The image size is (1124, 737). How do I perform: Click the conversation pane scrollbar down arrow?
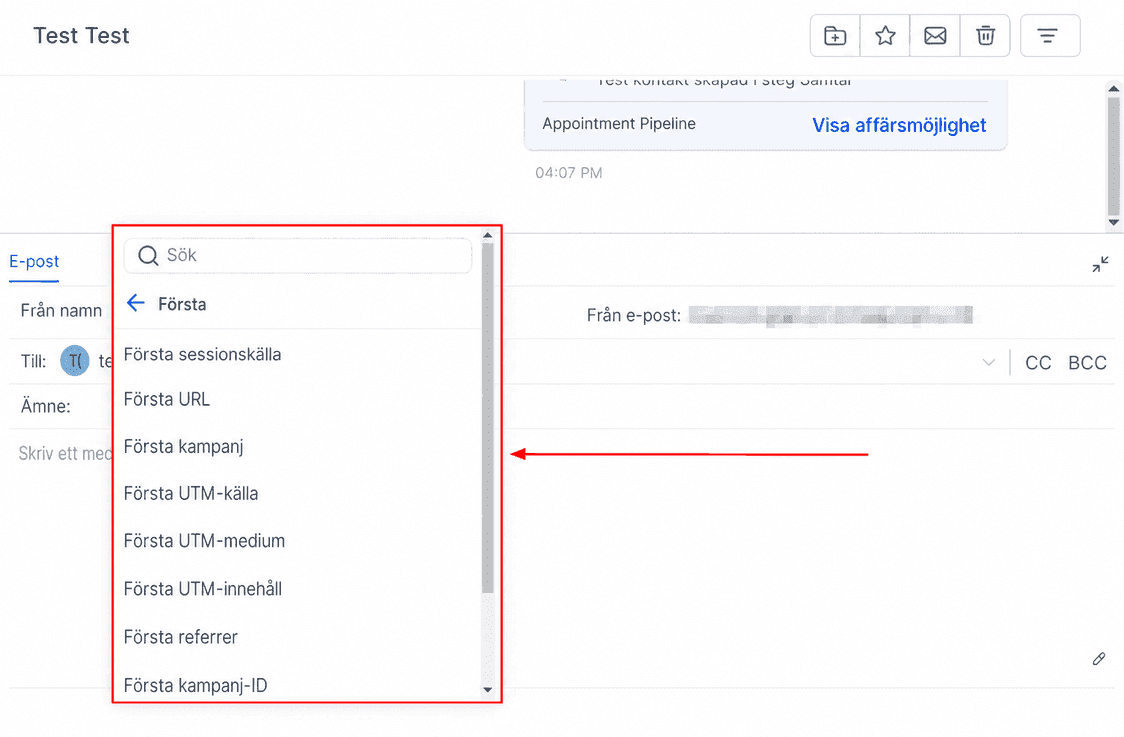point(1113,222)
